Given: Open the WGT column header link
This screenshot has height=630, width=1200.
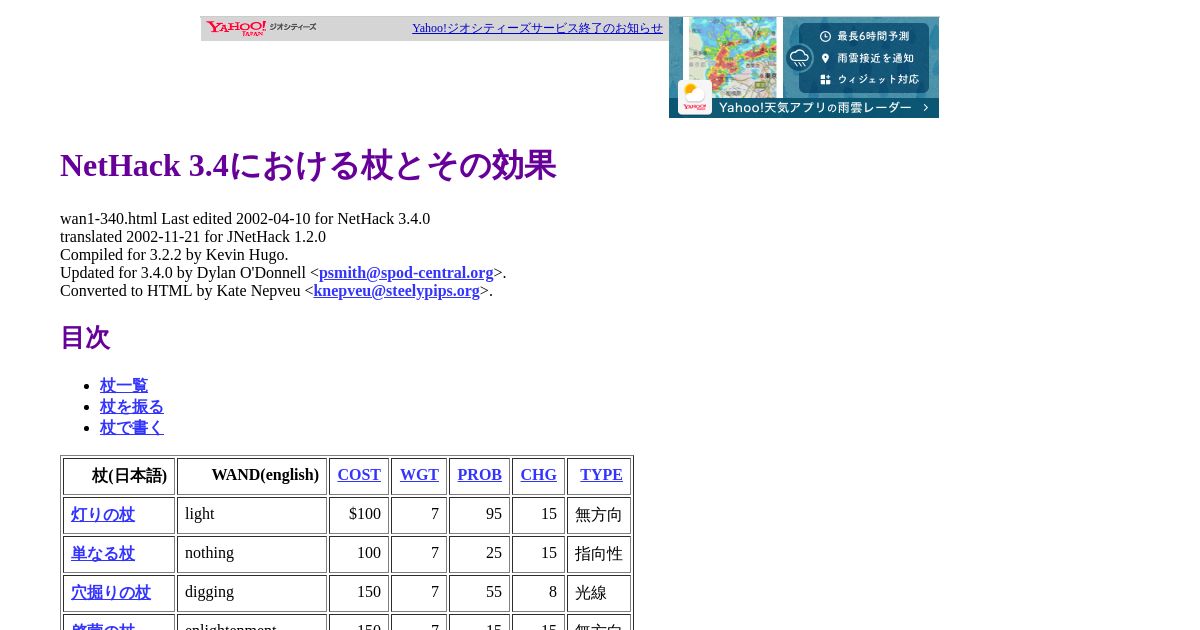Looking at the screenshot, I should pyautogui.click(x=419, y=475).
